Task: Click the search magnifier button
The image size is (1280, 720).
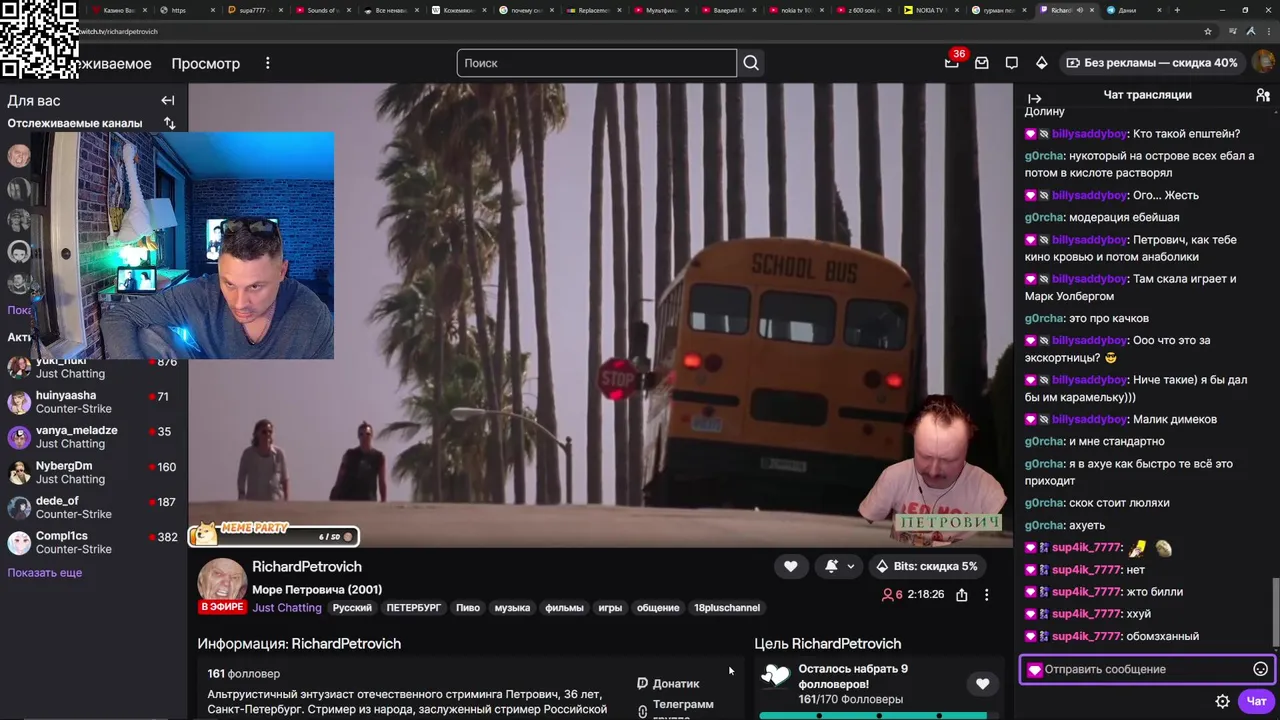Action: pos(751,63)
